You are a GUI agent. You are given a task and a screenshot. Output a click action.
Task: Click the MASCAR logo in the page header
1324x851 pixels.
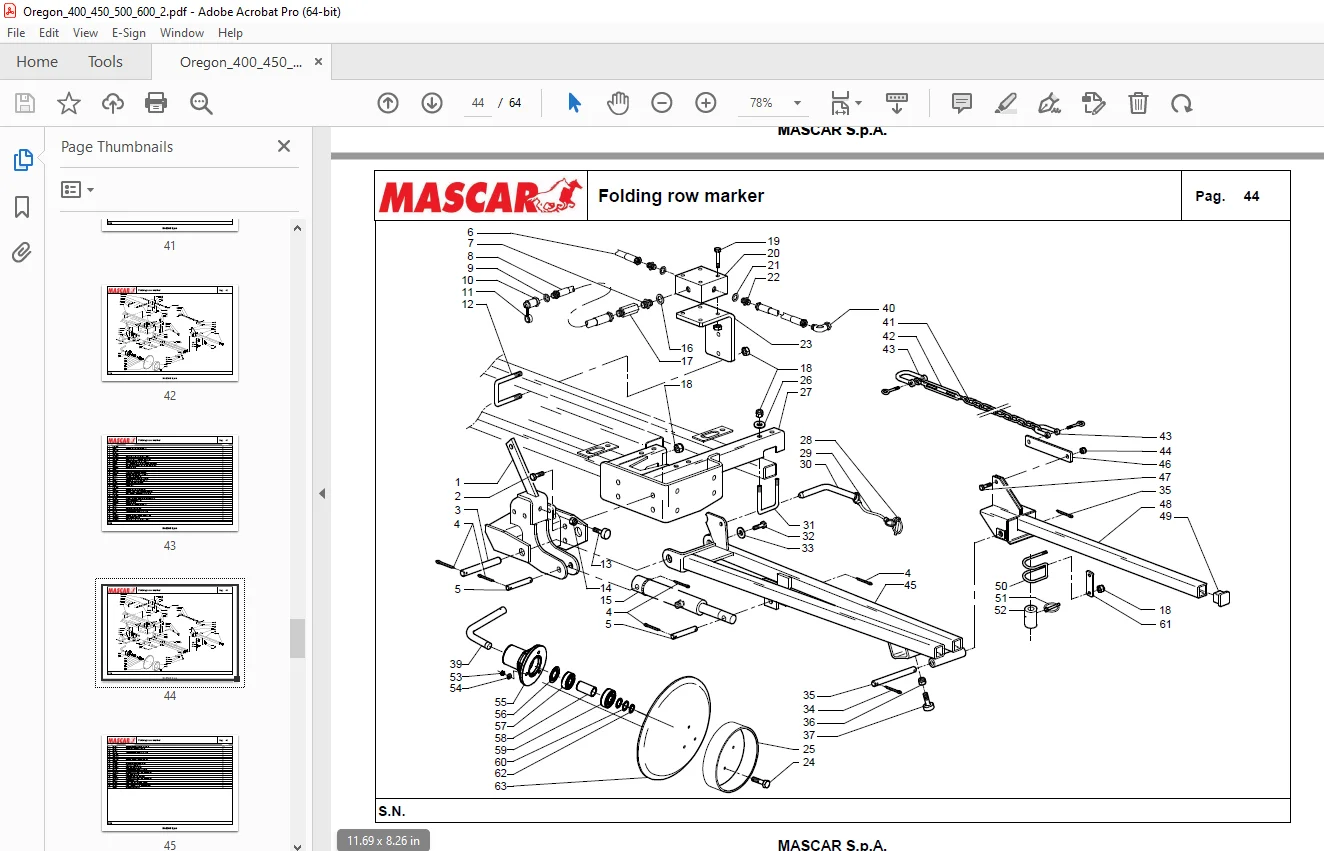point(479,196)
